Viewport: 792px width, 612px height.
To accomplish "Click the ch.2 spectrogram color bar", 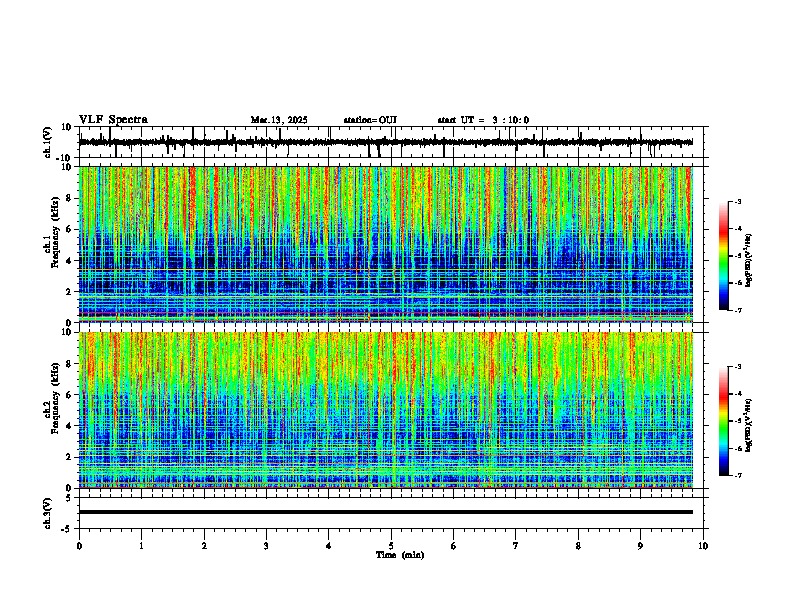I will tap(723, 421).
